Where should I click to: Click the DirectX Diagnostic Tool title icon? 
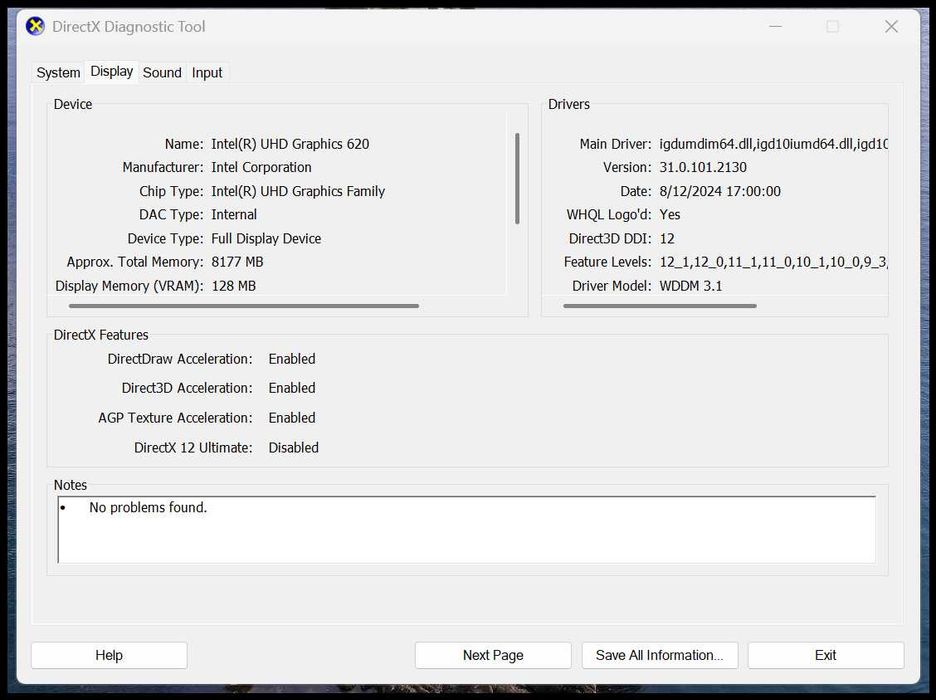tap(35, 26)
